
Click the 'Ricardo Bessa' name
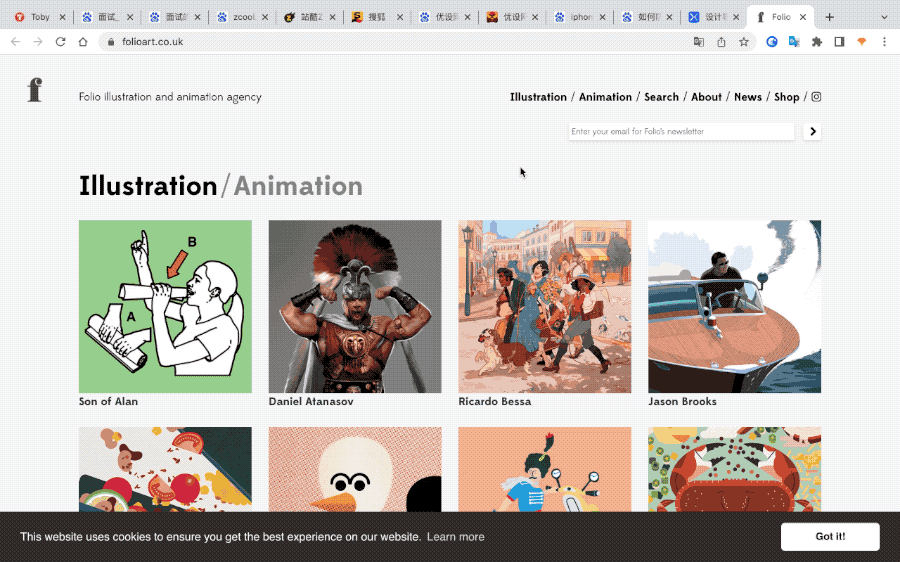pos(495,402)
